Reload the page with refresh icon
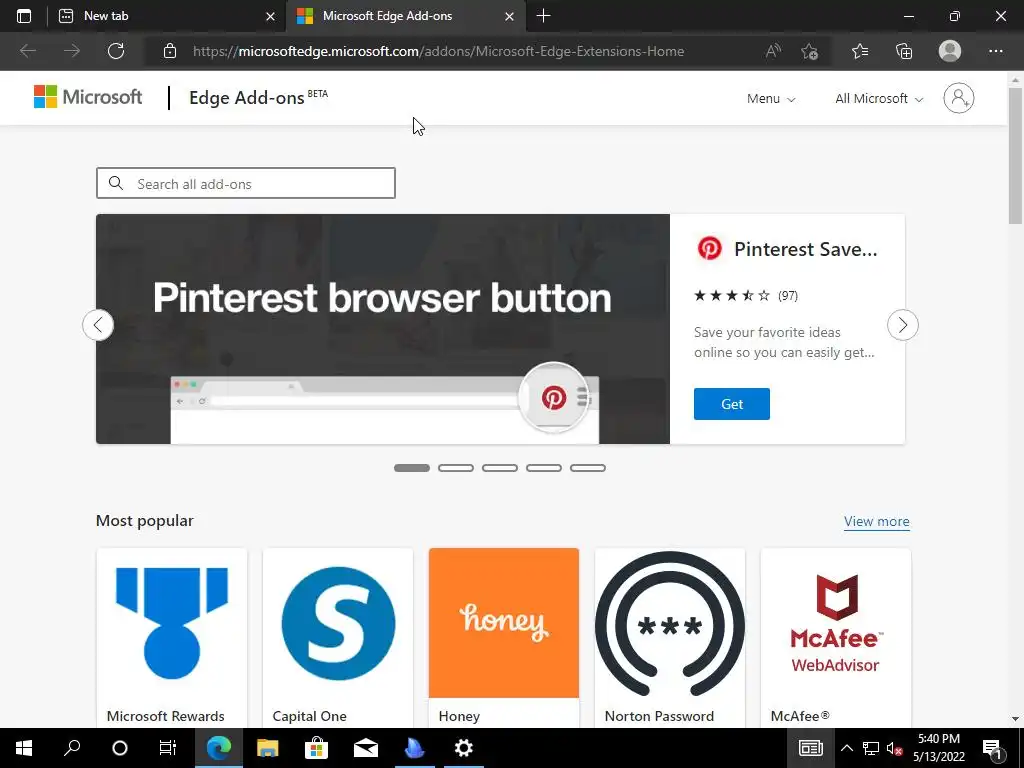This screenshot has width=1024, height=768. click(x=116, y=51)
